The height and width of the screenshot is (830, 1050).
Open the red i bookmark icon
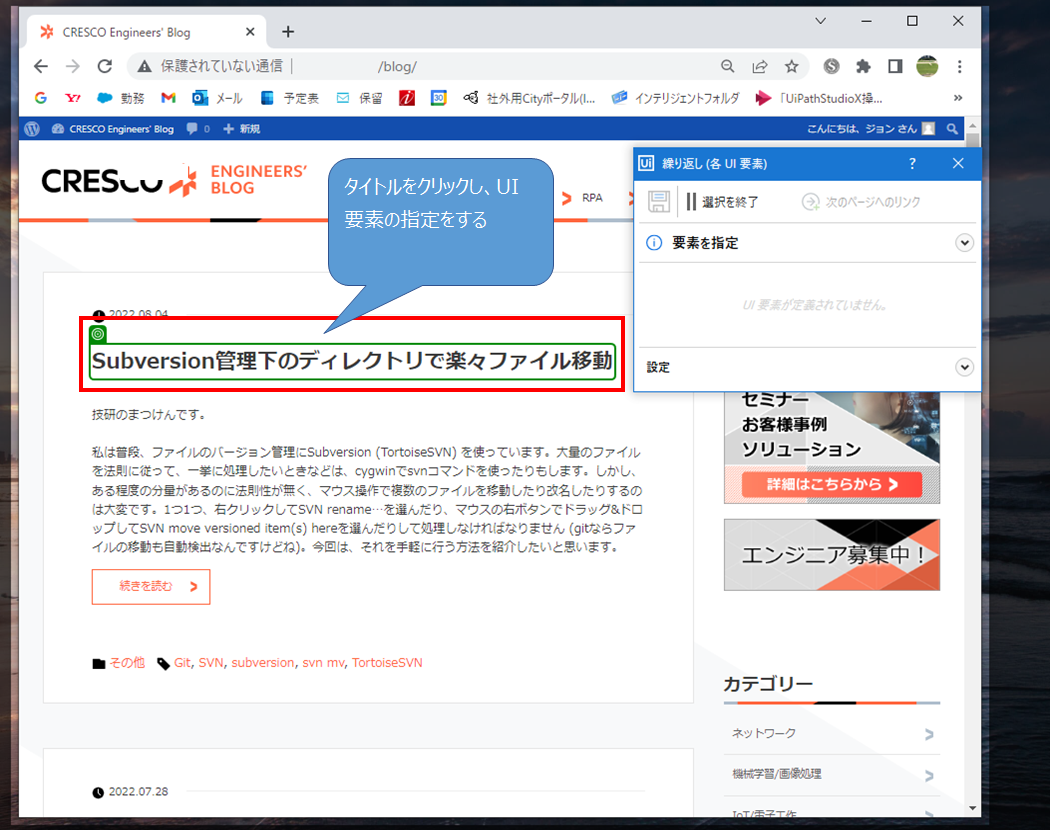407,98
